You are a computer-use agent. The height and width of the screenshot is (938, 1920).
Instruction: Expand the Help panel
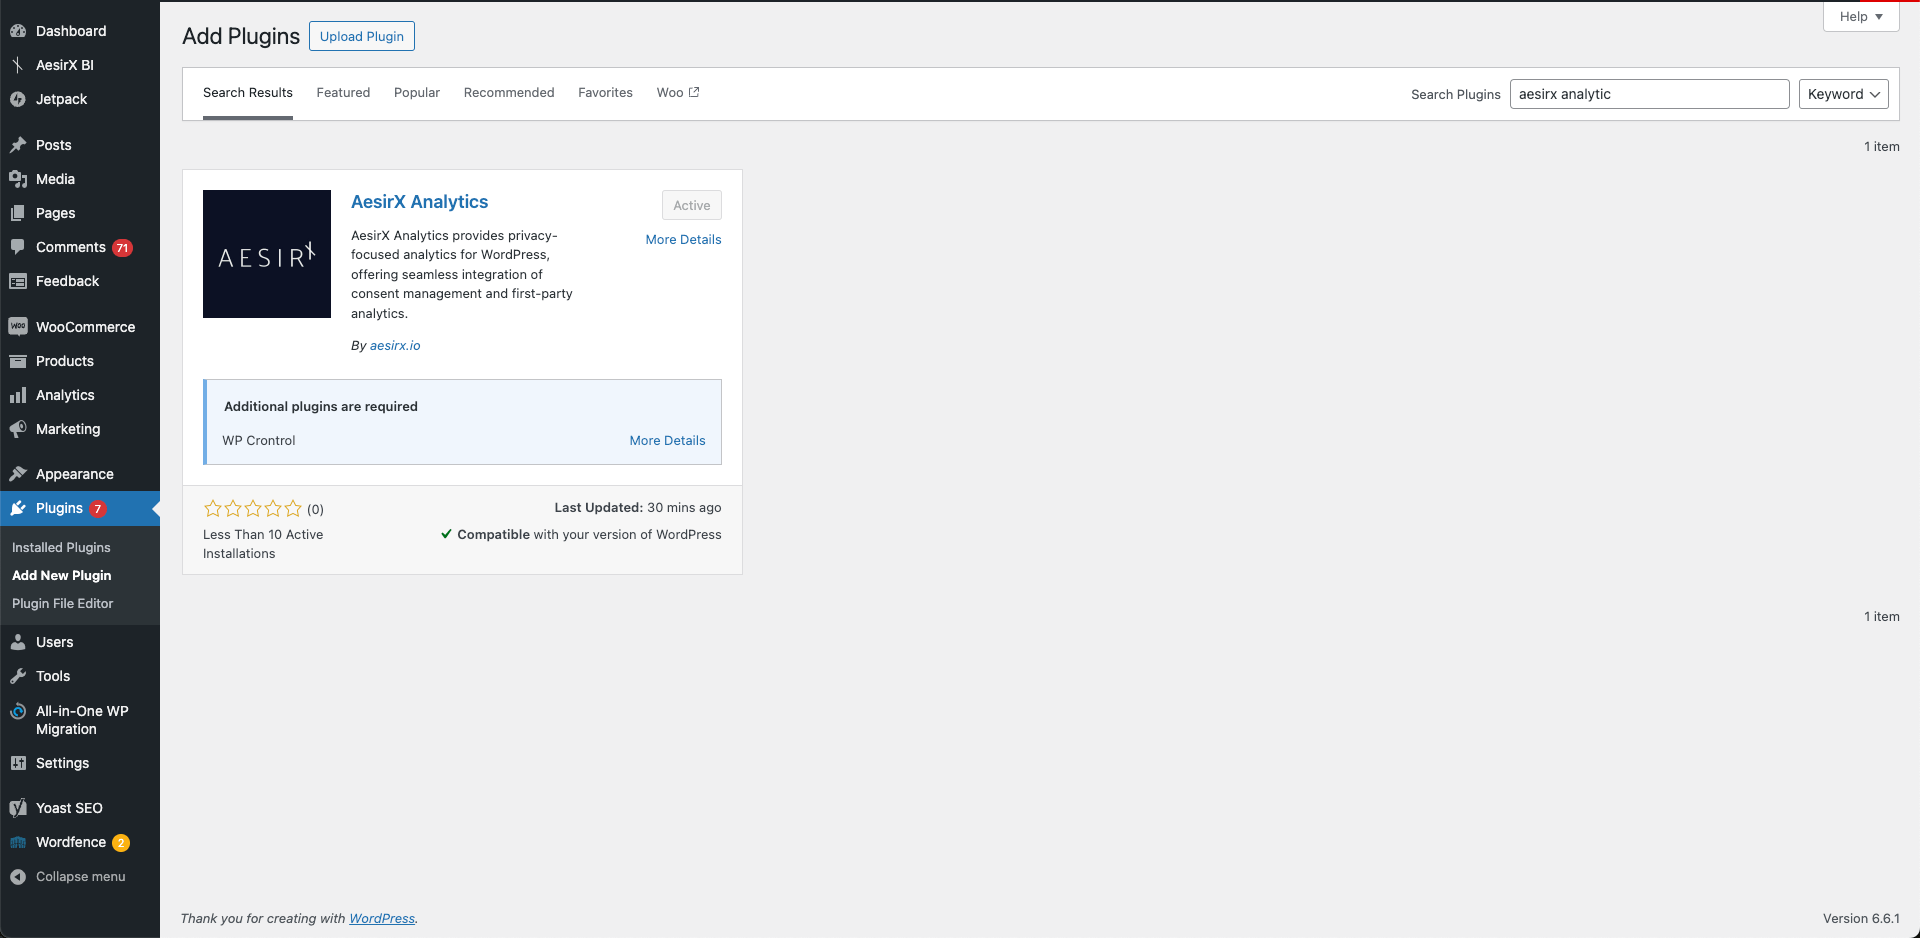click(x=1858, y=16)
